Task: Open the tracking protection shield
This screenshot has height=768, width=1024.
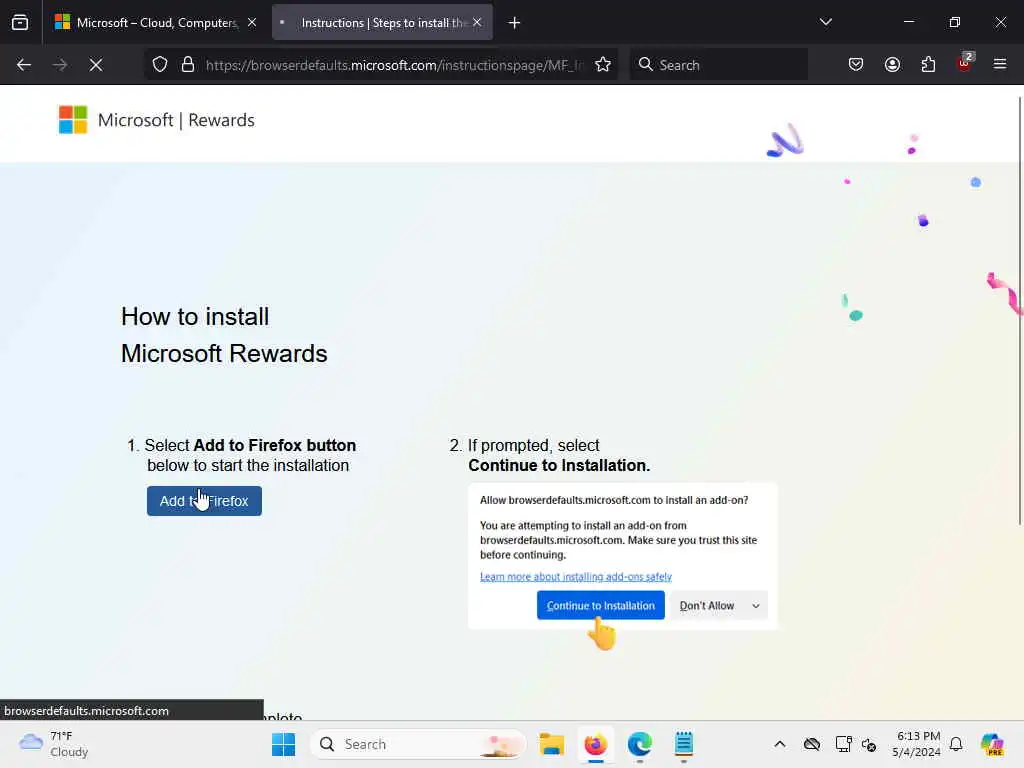Action: coord(160,65)
